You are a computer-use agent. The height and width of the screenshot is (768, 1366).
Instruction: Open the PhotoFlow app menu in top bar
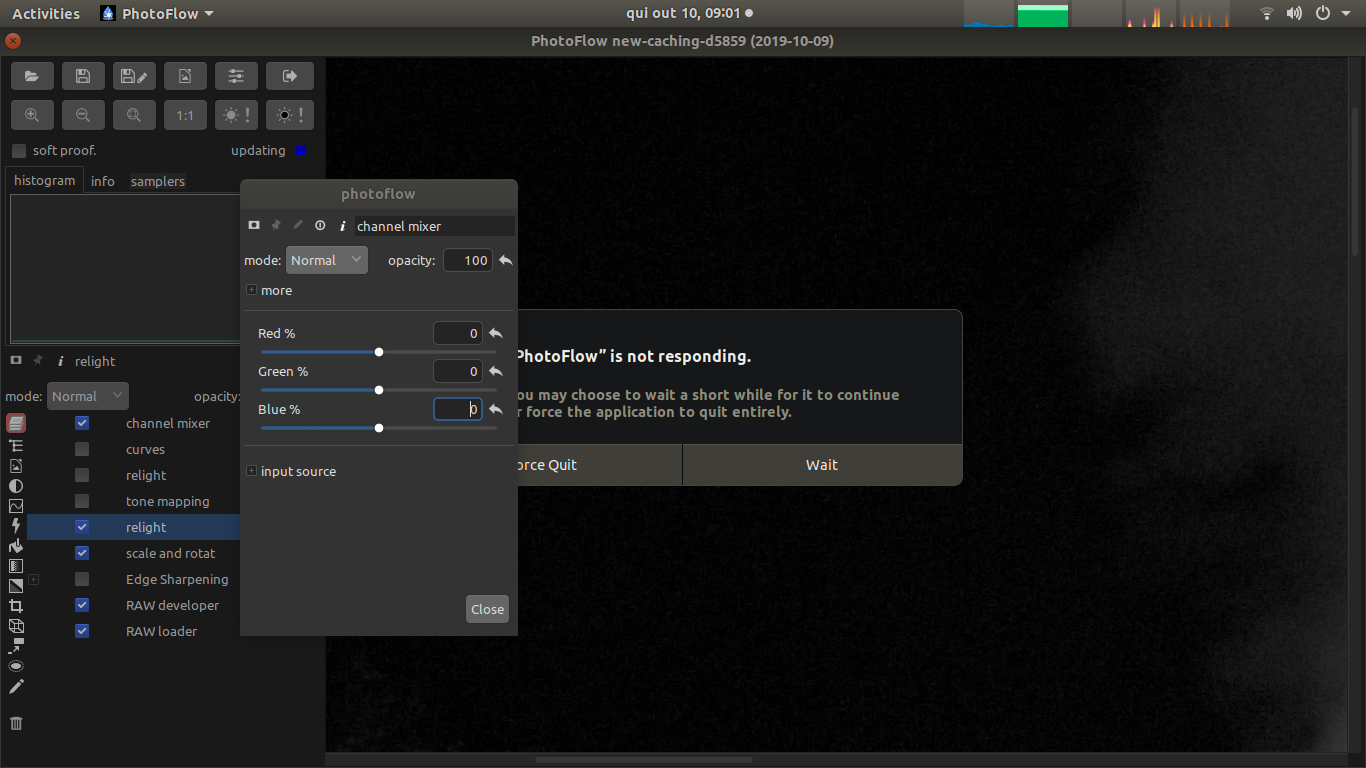[158, 14]
